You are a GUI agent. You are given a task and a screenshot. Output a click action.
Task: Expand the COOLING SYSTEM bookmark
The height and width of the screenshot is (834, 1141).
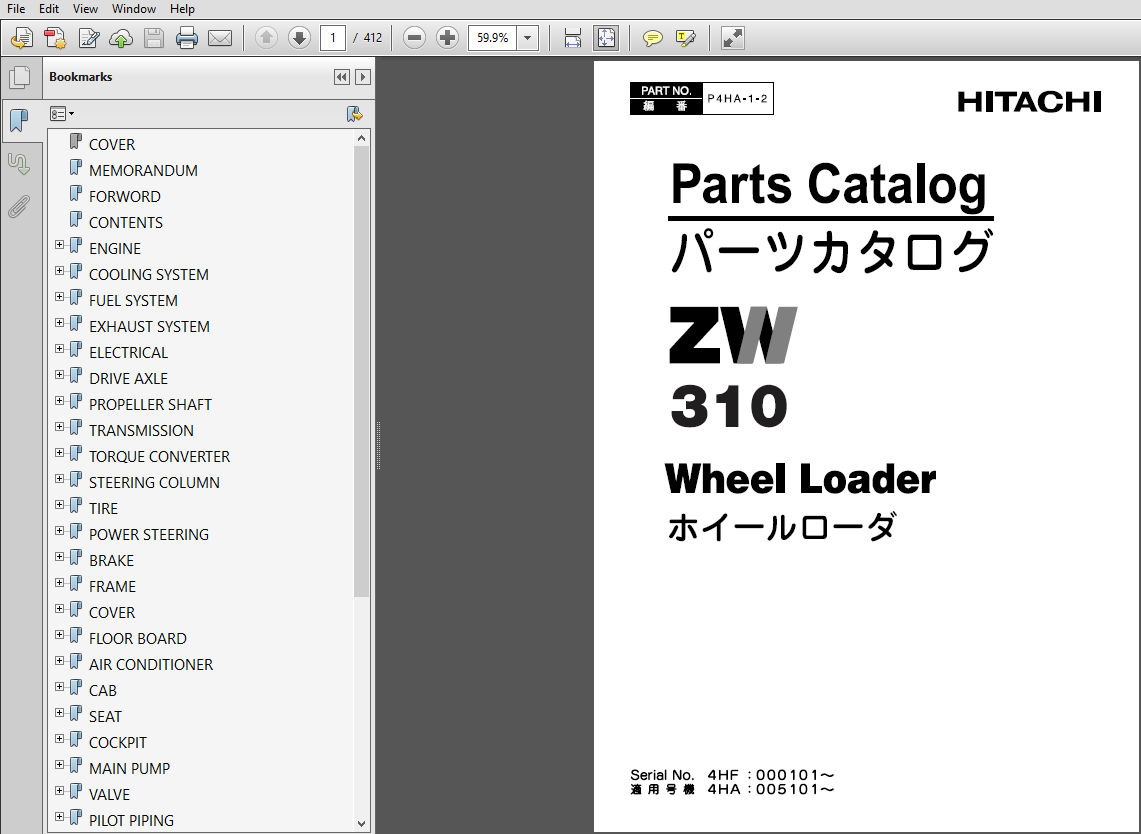pos(60,271)
